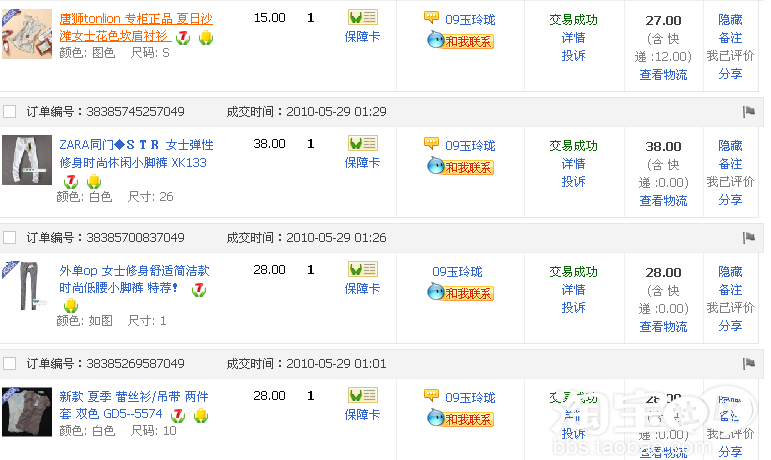This screenshot has width=771, height=460.
Task: Open white ZARA pants product thumbnail
Action: [25, 160]
